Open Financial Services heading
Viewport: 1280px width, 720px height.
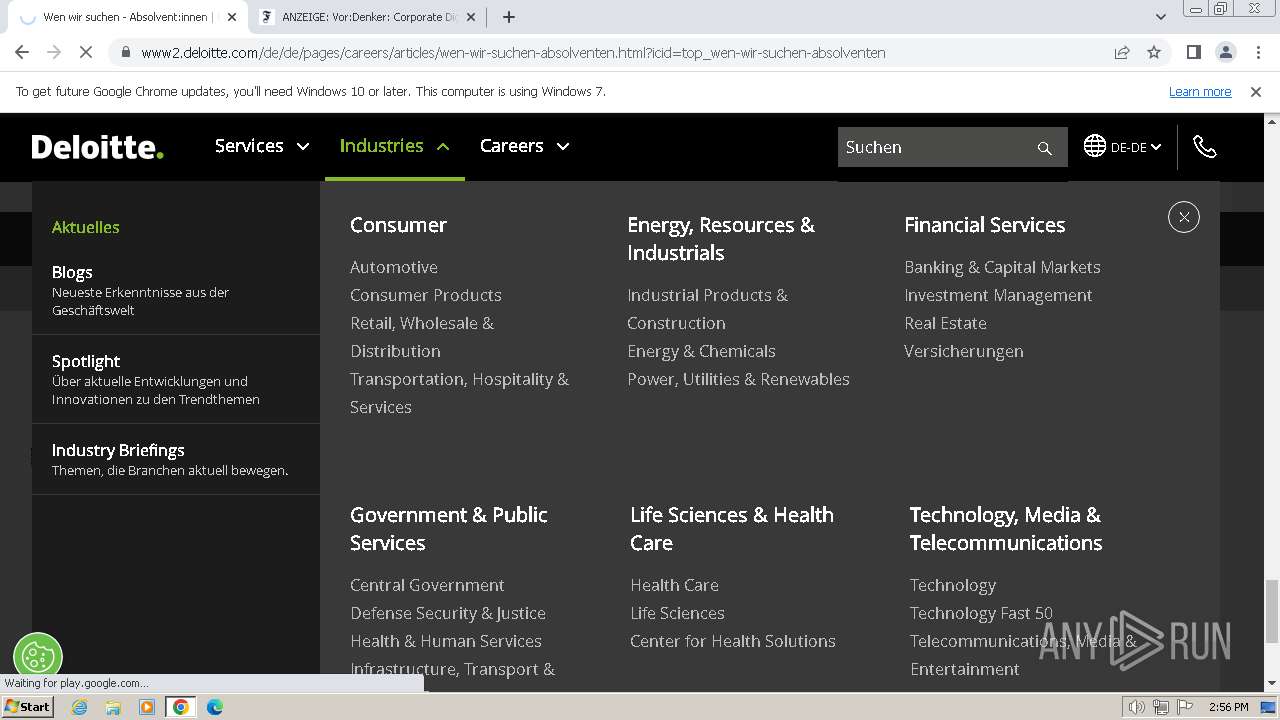985,225
